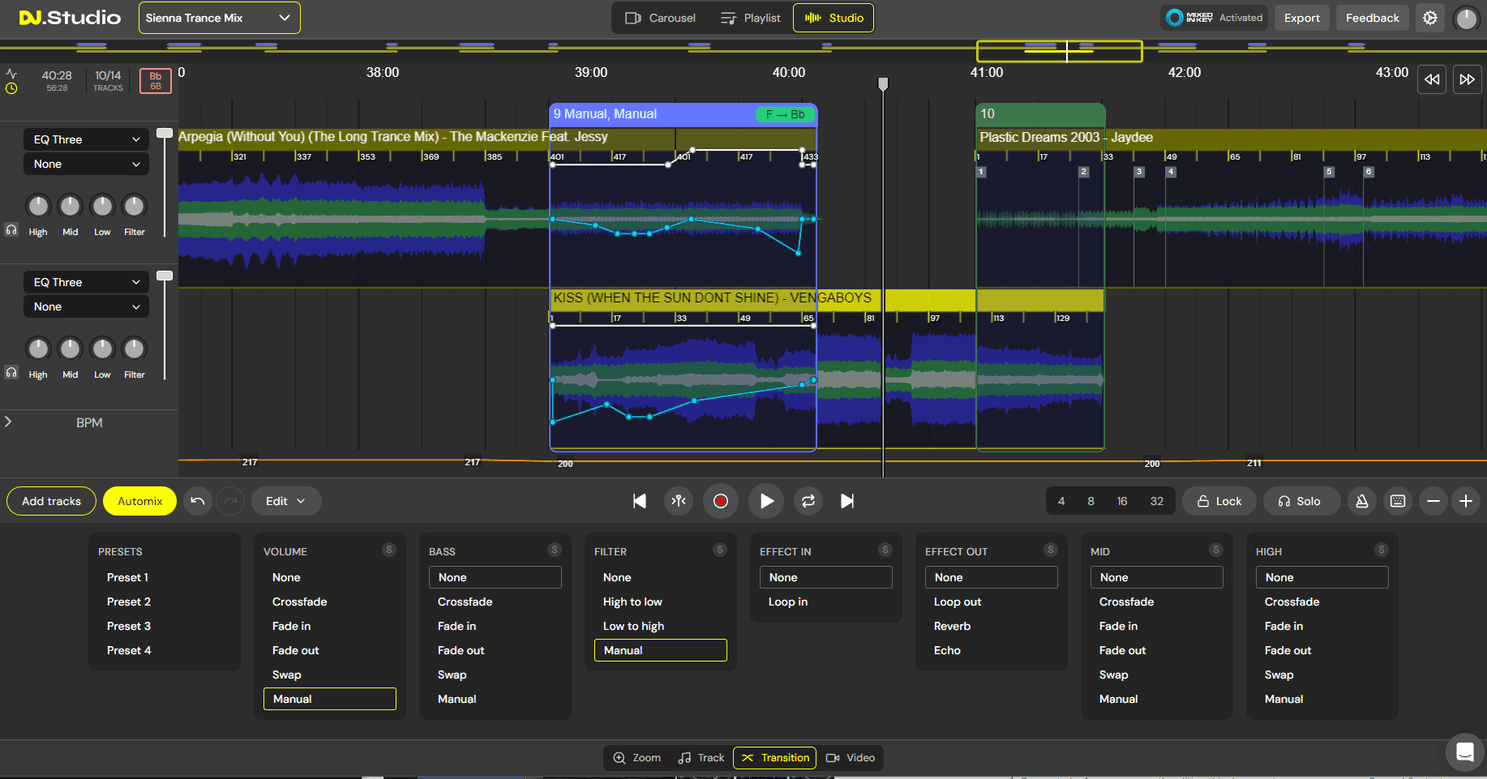Zoom out timeline with minus button
The height and width of the screenshot is (779, 1487).
tap(1434, 501)
